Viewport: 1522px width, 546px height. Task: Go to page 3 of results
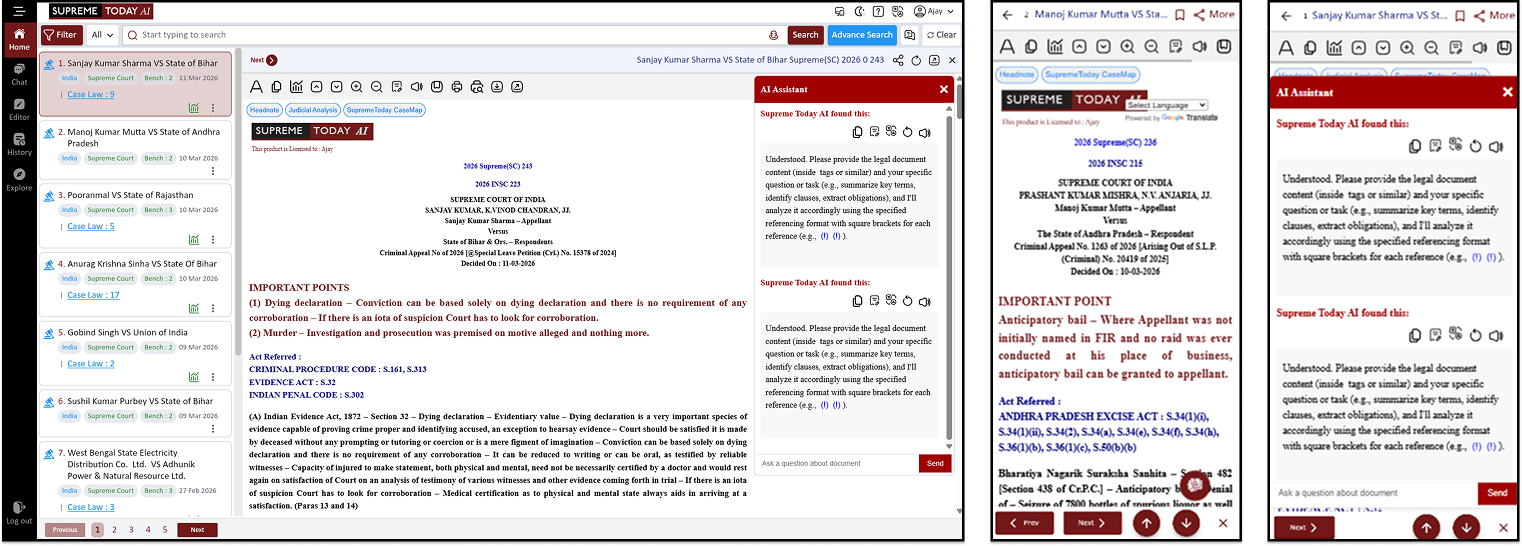click(x=131, y=530)
